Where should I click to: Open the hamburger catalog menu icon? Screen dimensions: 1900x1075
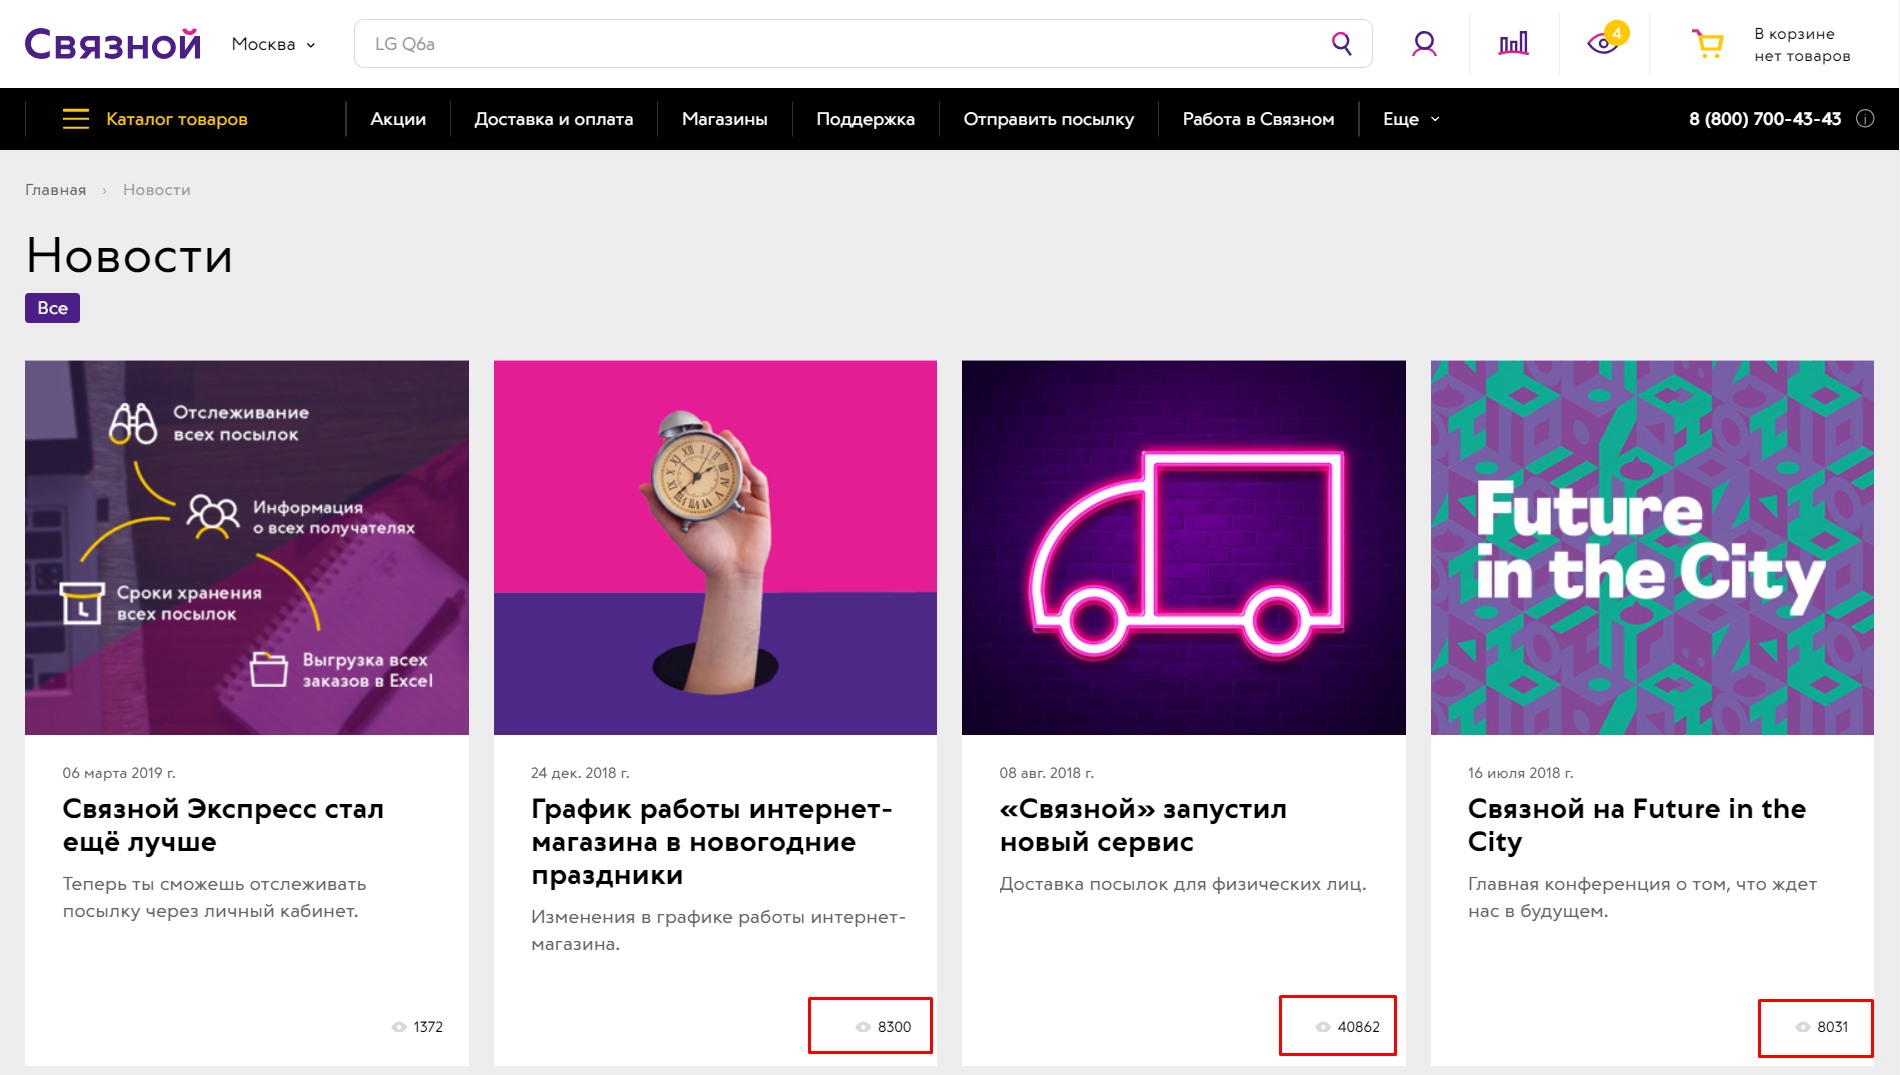click(76, 119)
